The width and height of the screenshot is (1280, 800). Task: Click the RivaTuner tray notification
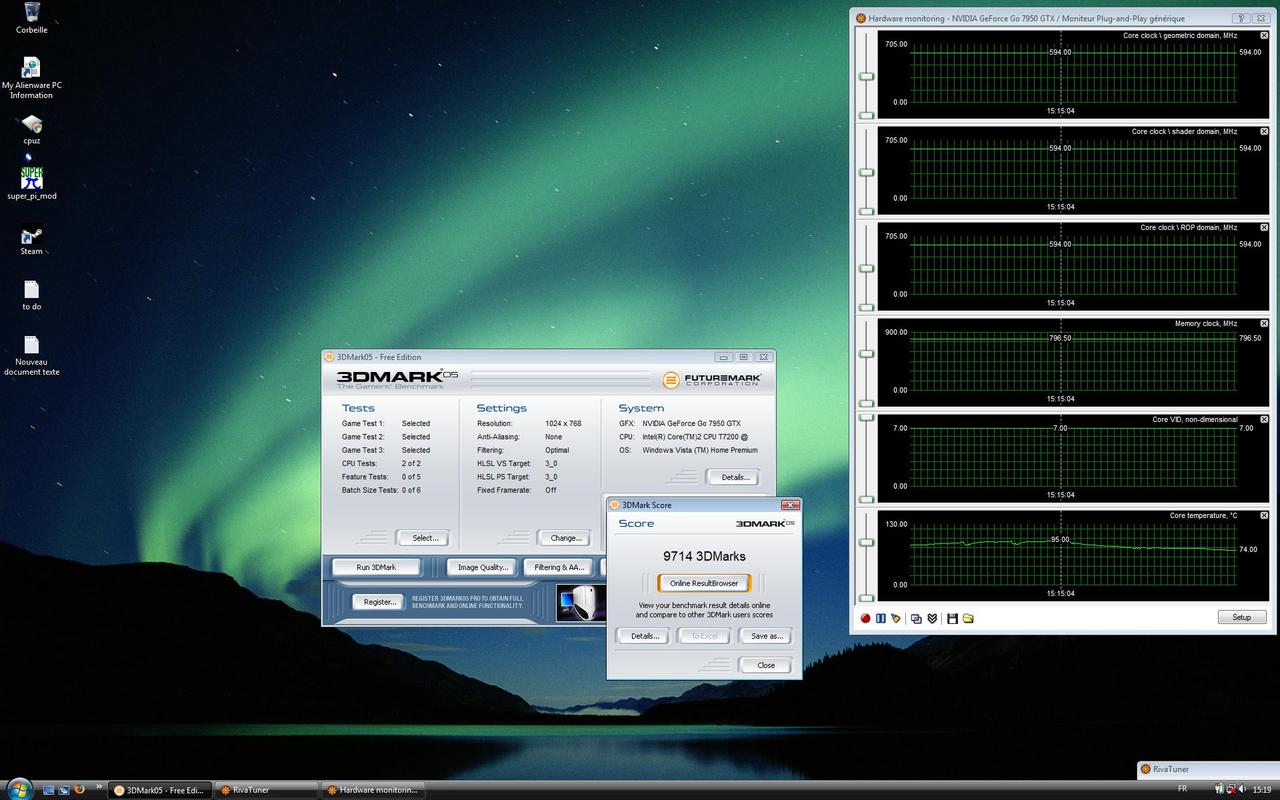click(x=1208, y=769)
